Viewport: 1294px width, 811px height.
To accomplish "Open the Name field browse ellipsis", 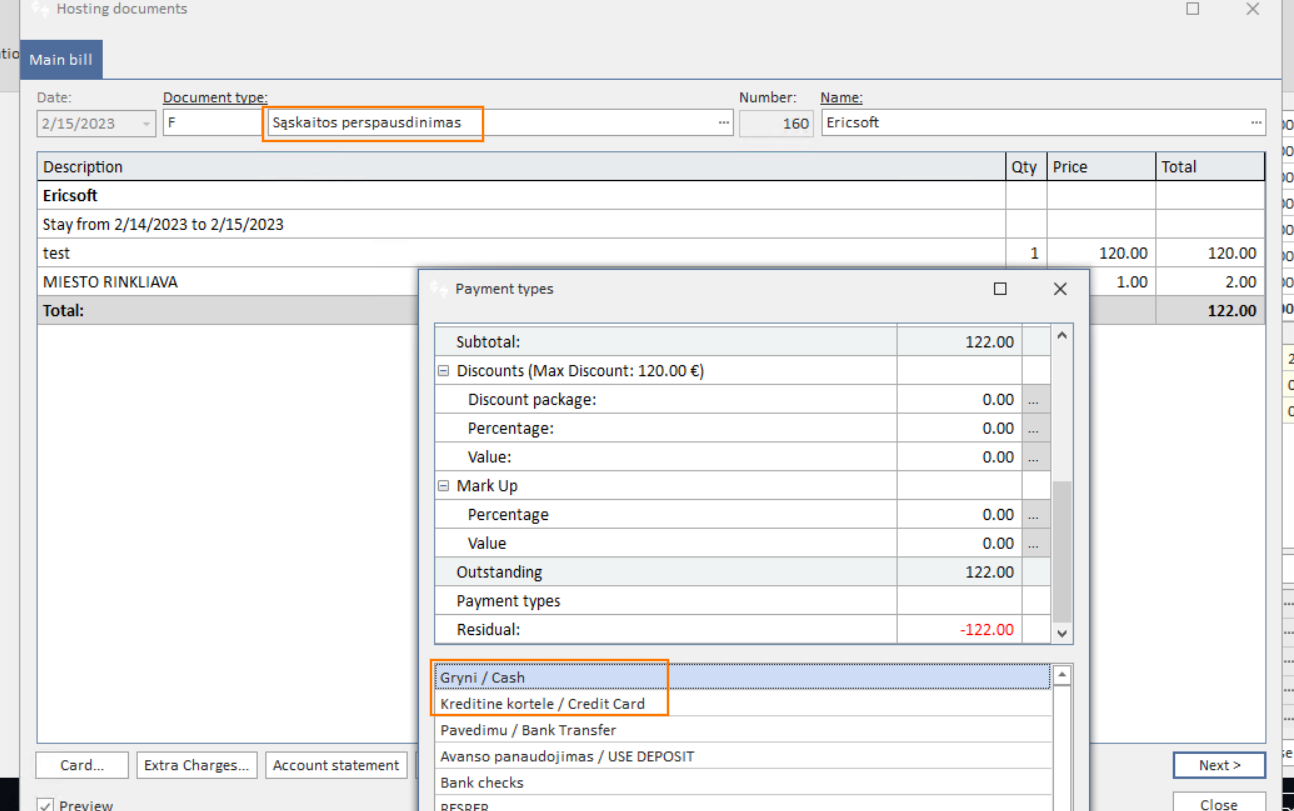I will [1256, 123].
